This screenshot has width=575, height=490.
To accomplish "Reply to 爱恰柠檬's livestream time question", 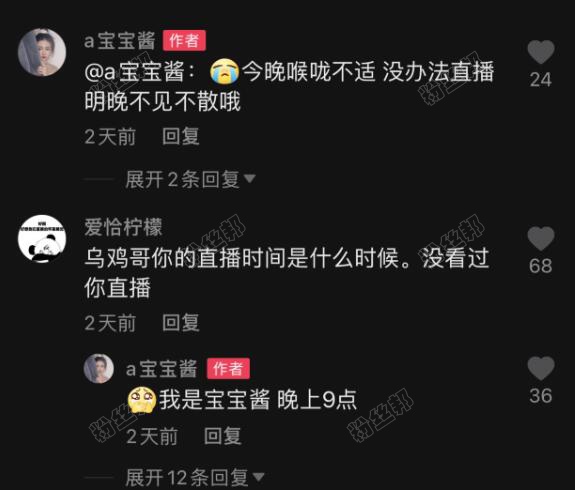I will pyautogui.click(x=181, y=323).
